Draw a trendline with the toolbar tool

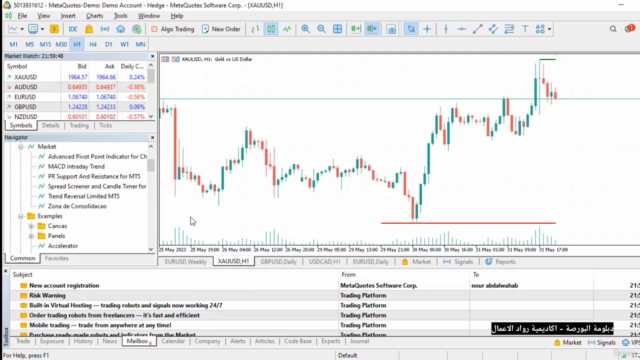click(477, 29)
